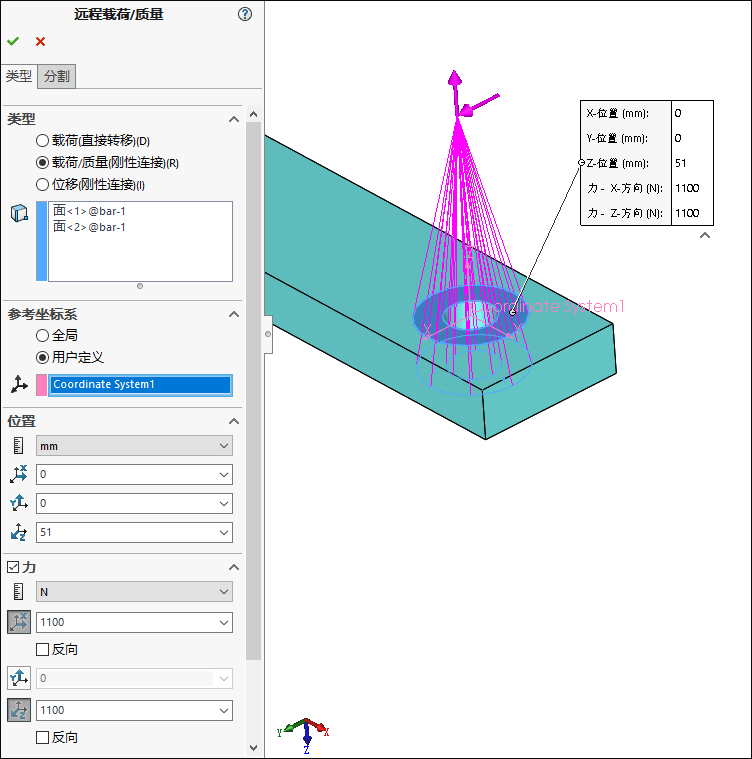
Task: Select 面<1>@bar-1 in the face list
Action: (x=89, y=211)
